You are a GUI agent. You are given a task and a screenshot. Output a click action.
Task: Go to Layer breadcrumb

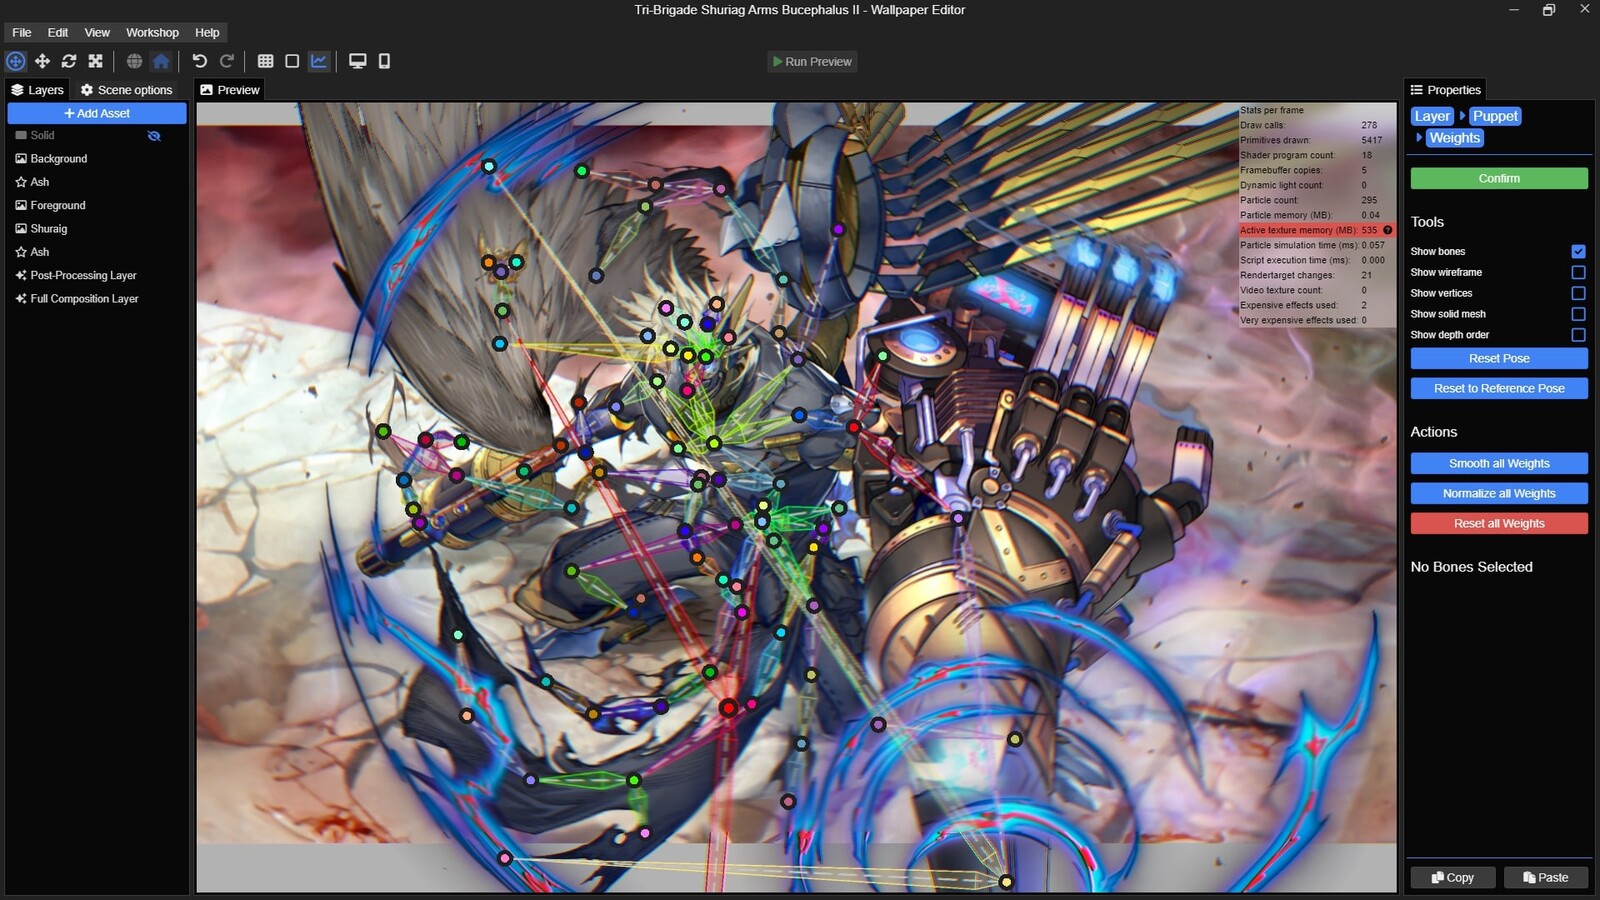[1432, 116]
